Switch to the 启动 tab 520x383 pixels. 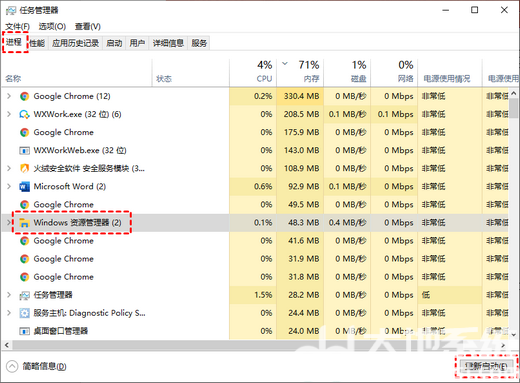click(x=114, y=43)
